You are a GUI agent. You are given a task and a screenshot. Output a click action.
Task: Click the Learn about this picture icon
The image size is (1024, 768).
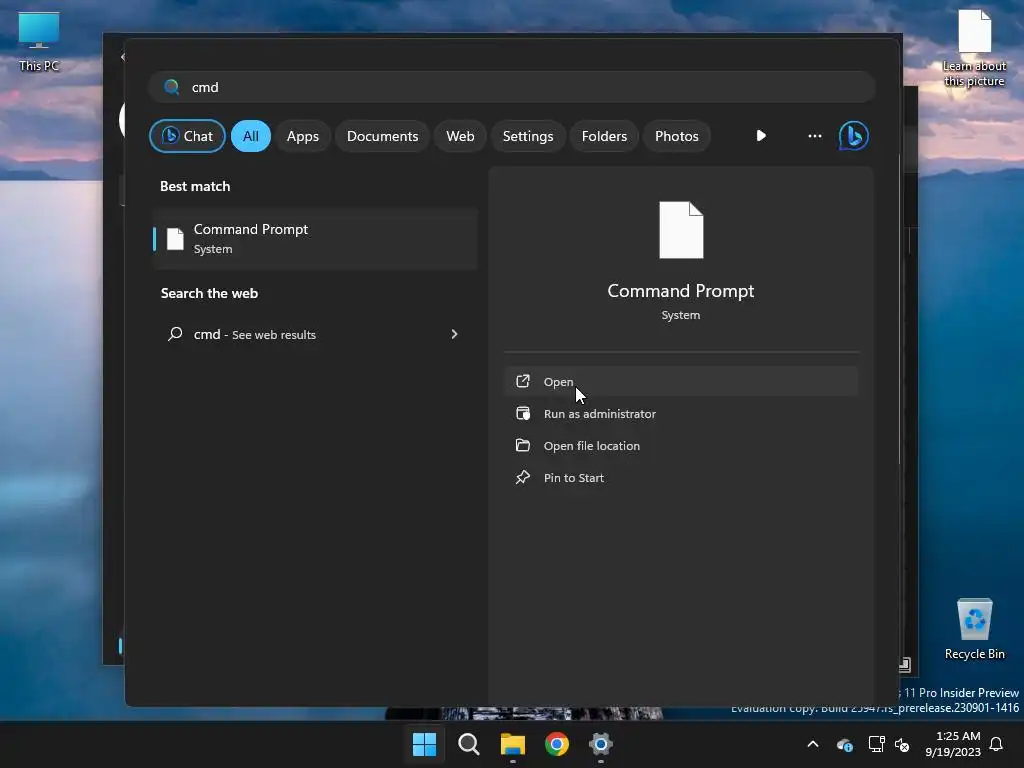(974, 49)
